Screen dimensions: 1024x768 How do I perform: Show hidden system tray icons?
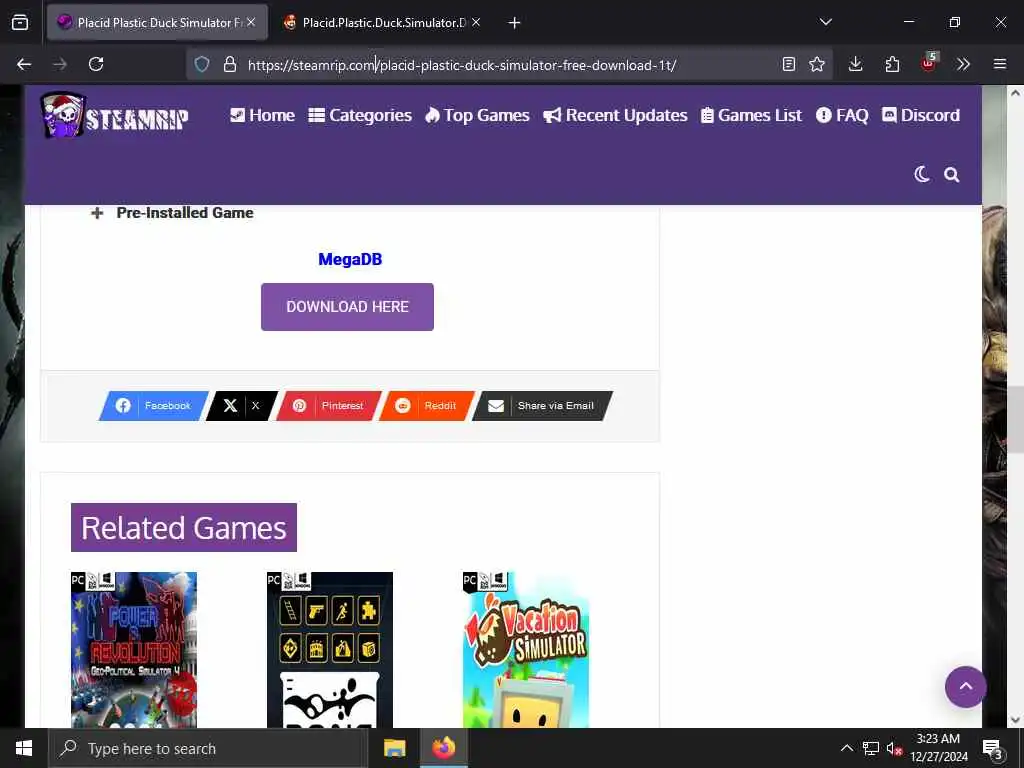tap(846, 748)
